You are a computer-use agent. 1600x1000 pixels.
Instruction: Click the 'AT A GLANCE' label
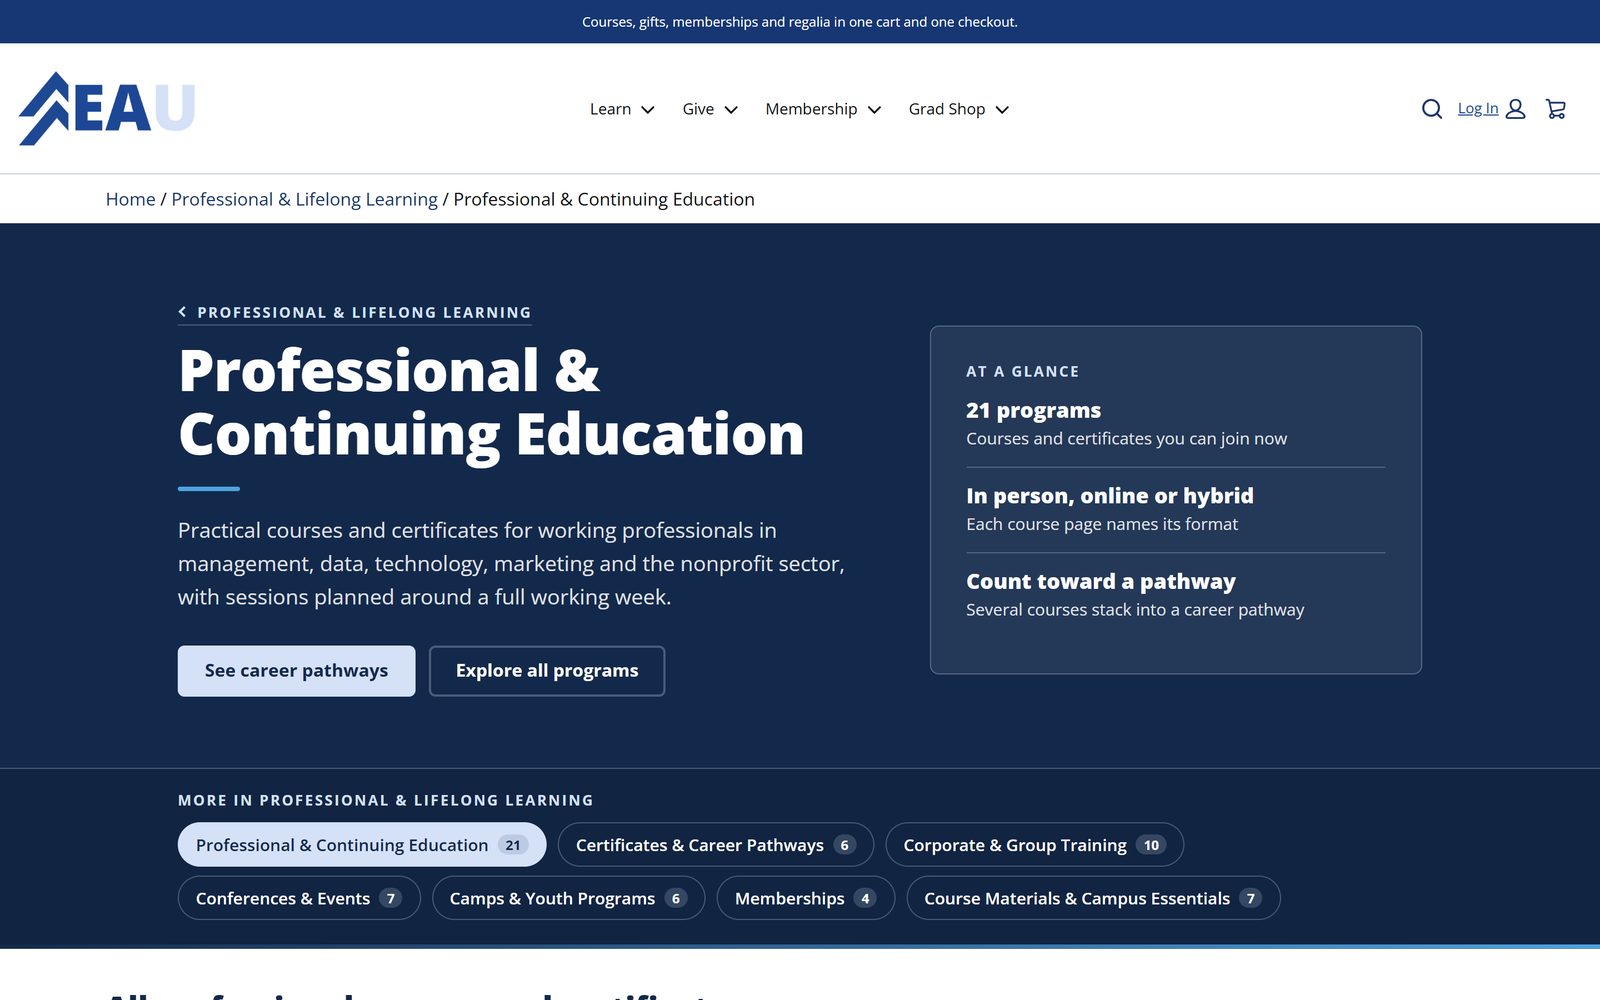pos(1022,371)
